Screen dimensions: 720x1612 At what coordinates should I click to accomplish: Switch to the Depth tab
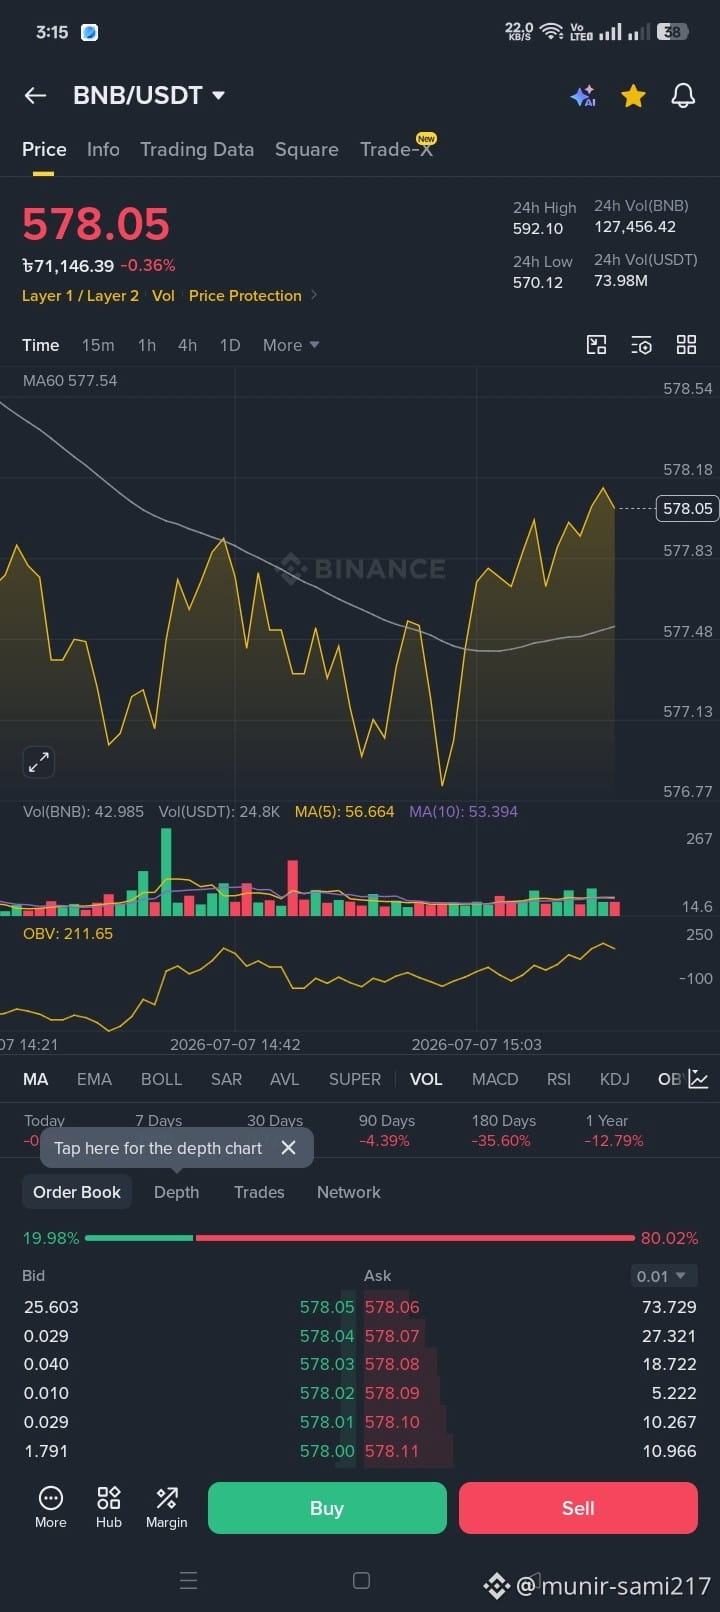pyautogui.click(x=176, y=1192)
